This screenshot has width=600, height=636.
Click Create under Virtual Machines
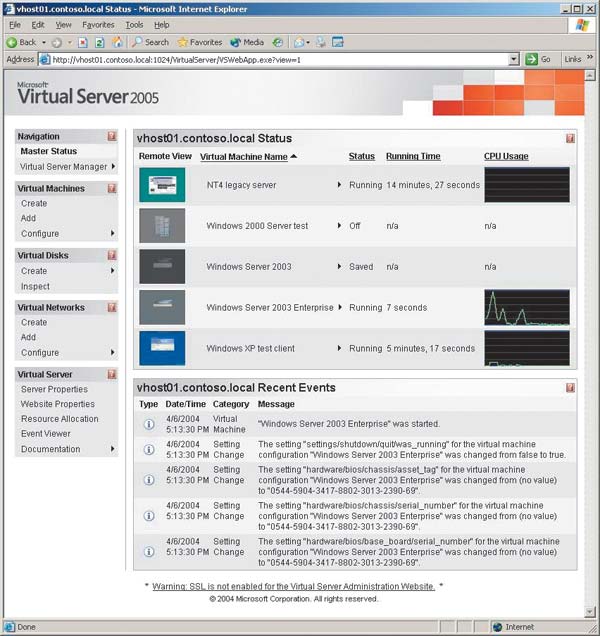click(x=34, y=204)
